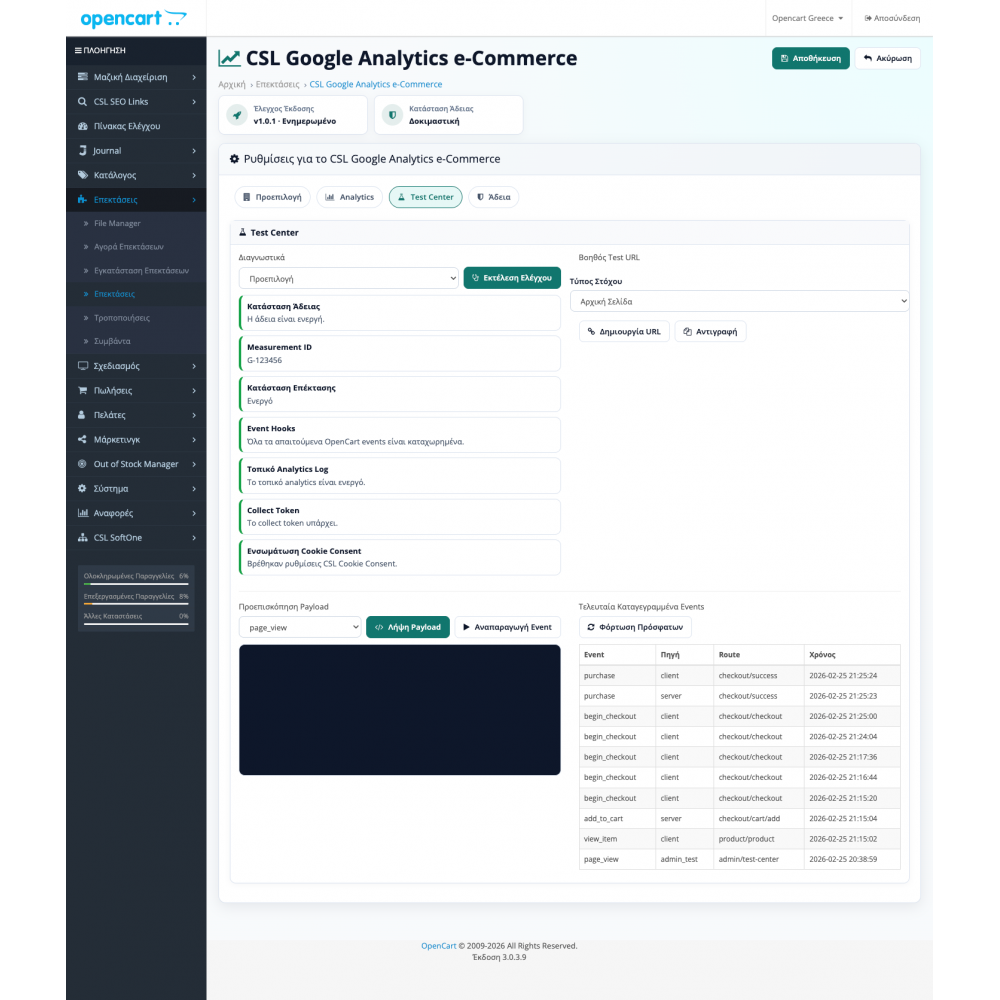Screen dimensions: 1000x1000
Task: Click the CSL SEO Links magnifier icon
Action: coord(82,101)
